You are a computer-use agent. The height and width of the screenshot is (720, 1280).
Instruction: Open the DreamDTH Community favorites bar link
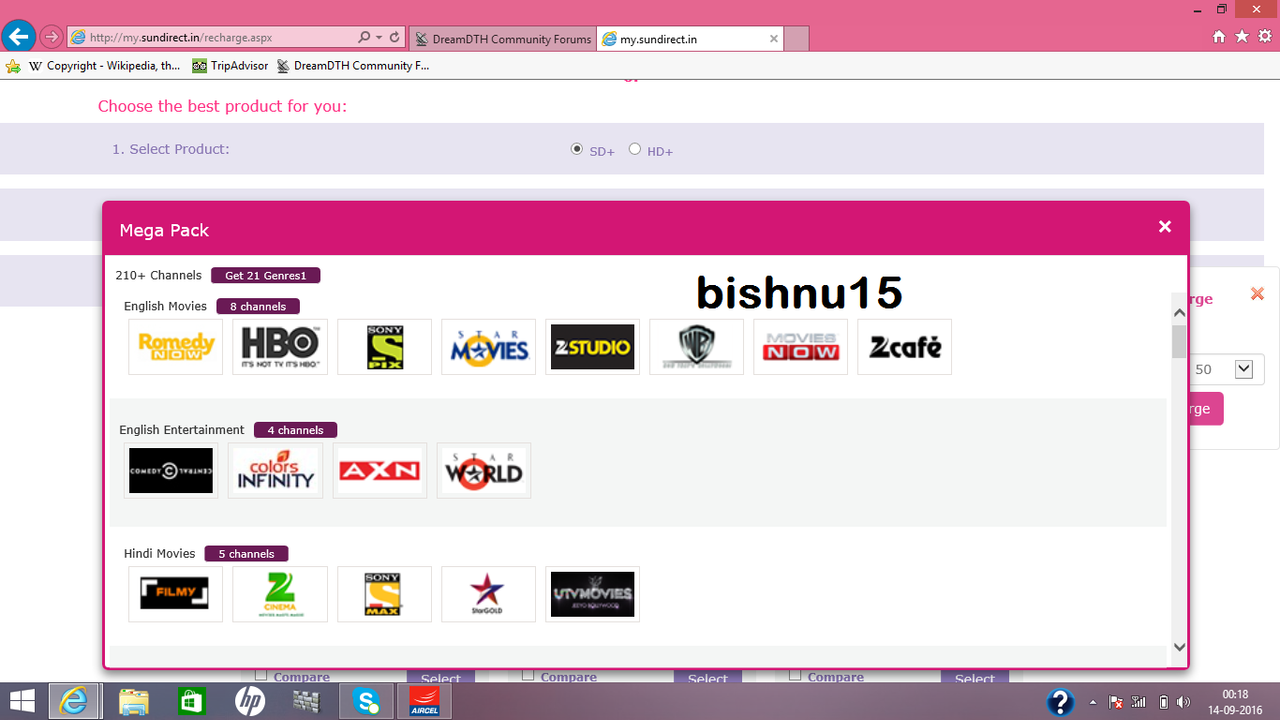[x=352, y=66]
